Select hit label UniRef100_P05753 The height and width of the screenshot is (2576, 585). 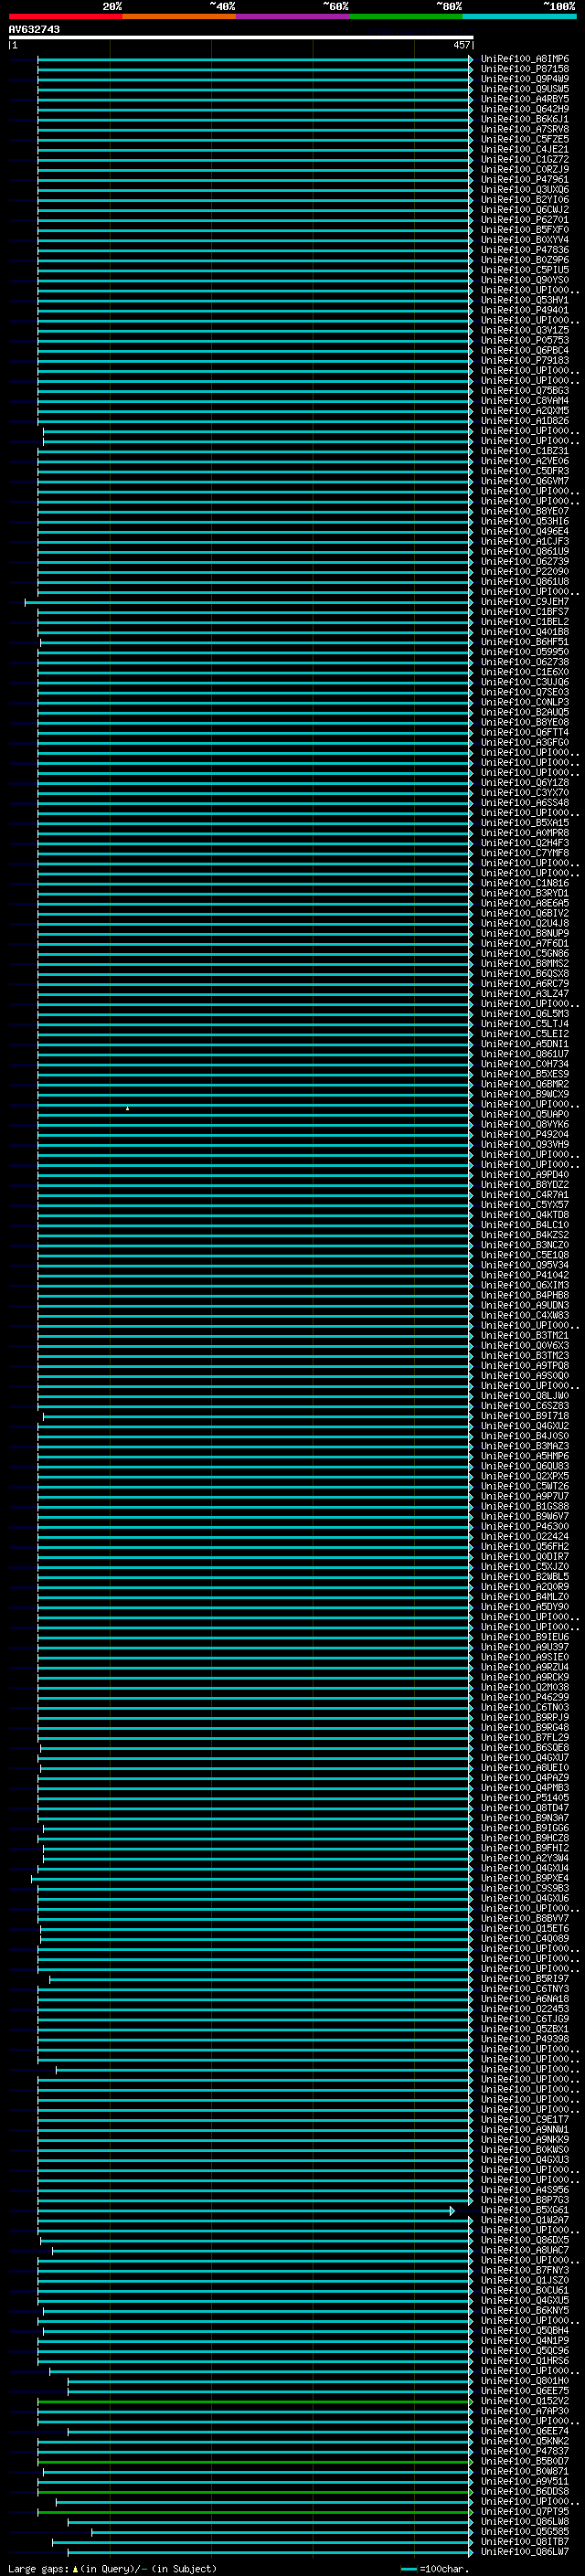pyautogui.click(x=524, y=341)
